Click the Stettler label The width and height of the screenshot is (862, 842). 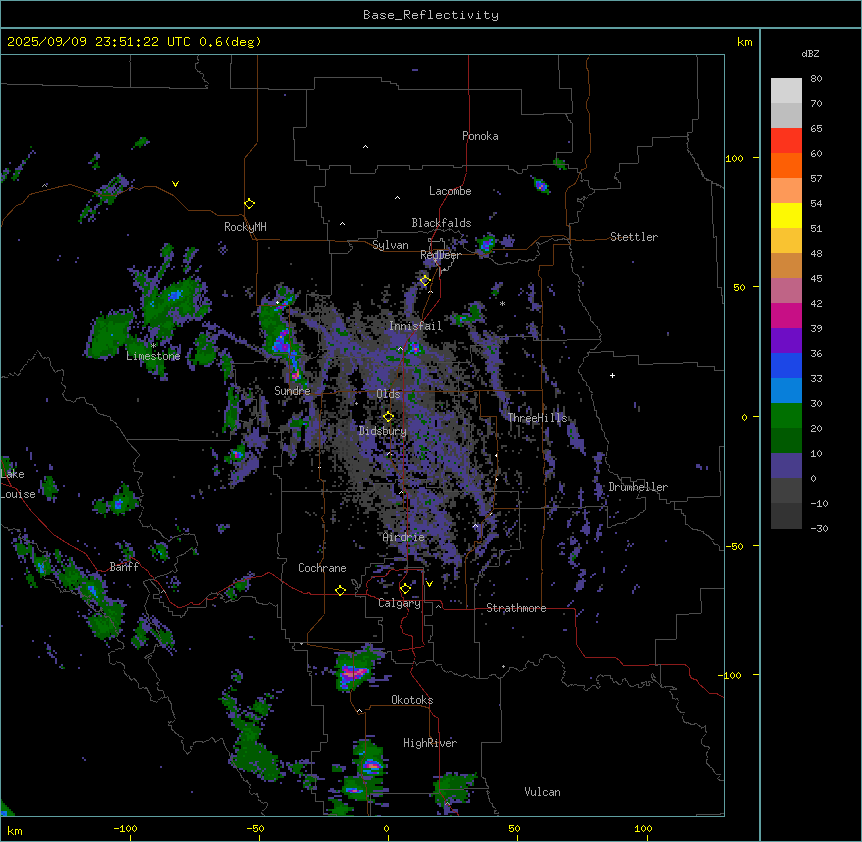[x=634, y=237]
